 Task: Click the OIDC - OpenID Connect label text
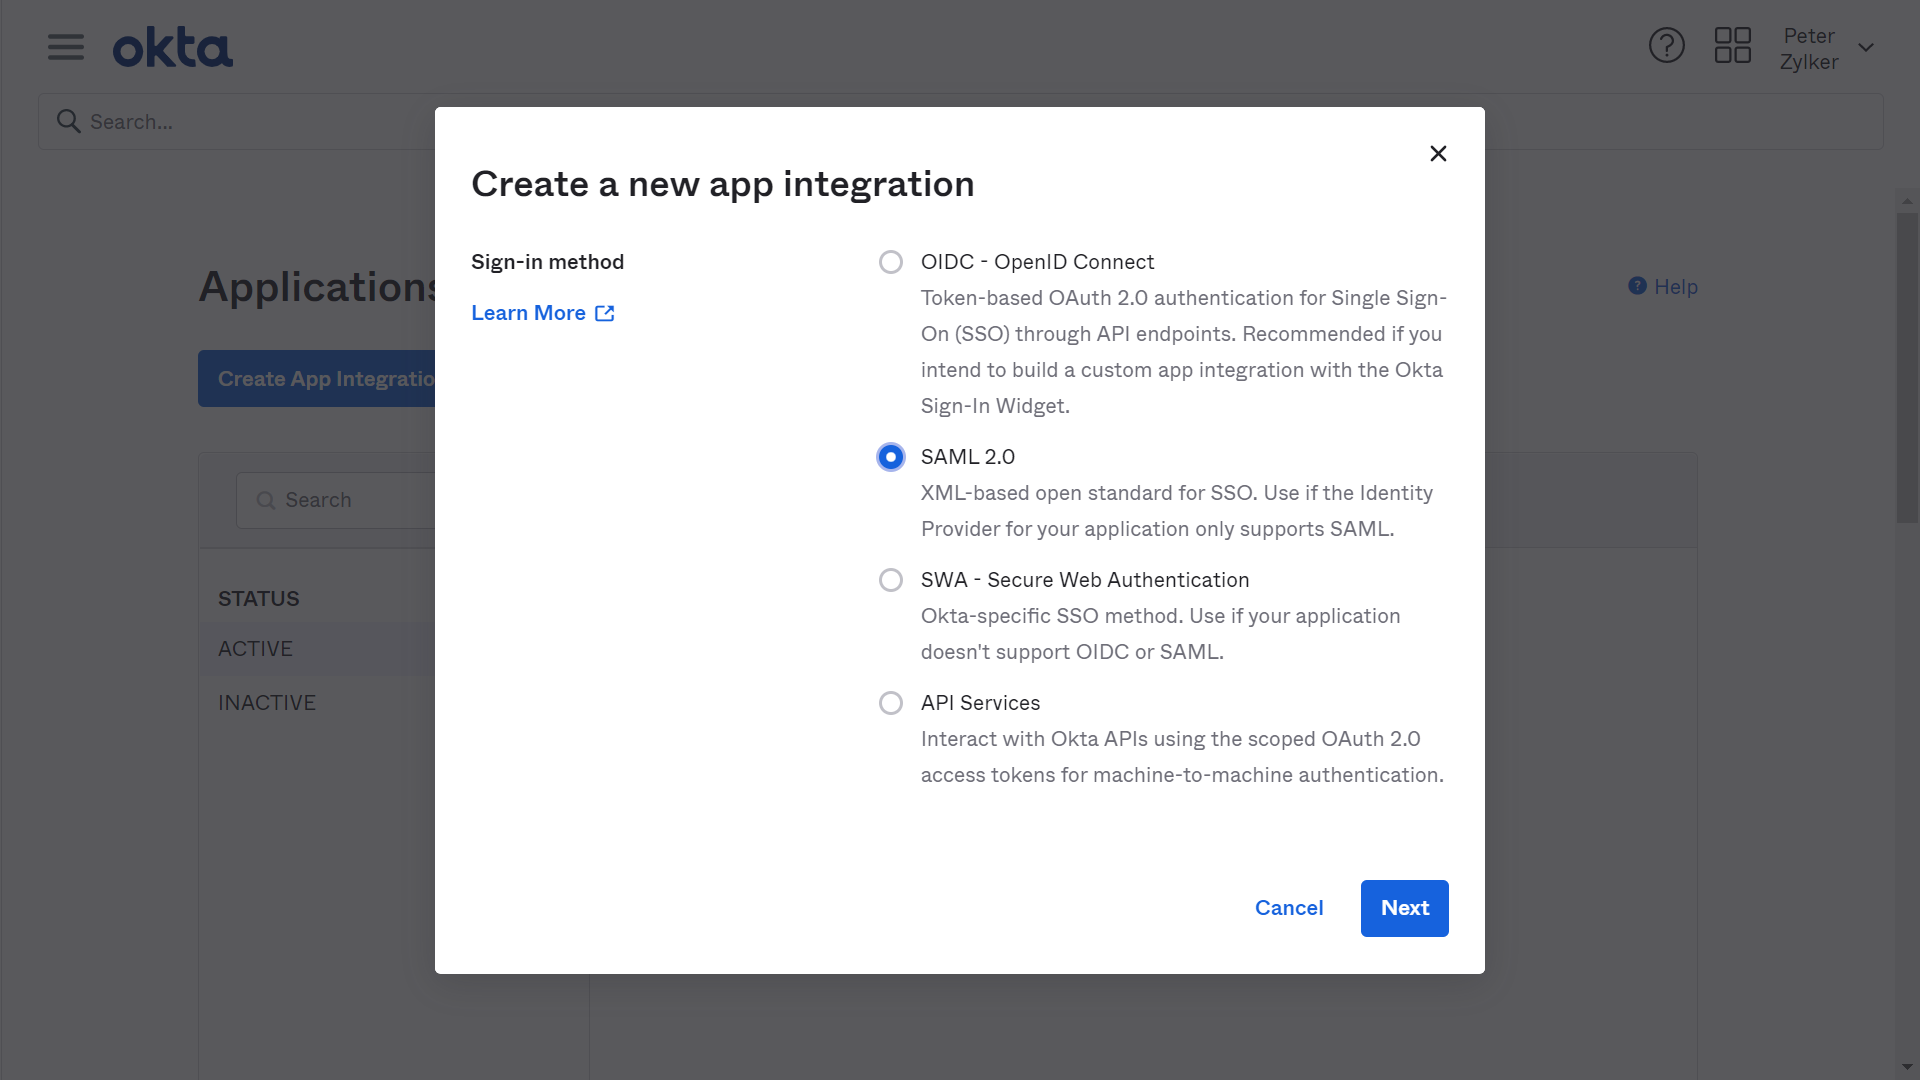1037,262
